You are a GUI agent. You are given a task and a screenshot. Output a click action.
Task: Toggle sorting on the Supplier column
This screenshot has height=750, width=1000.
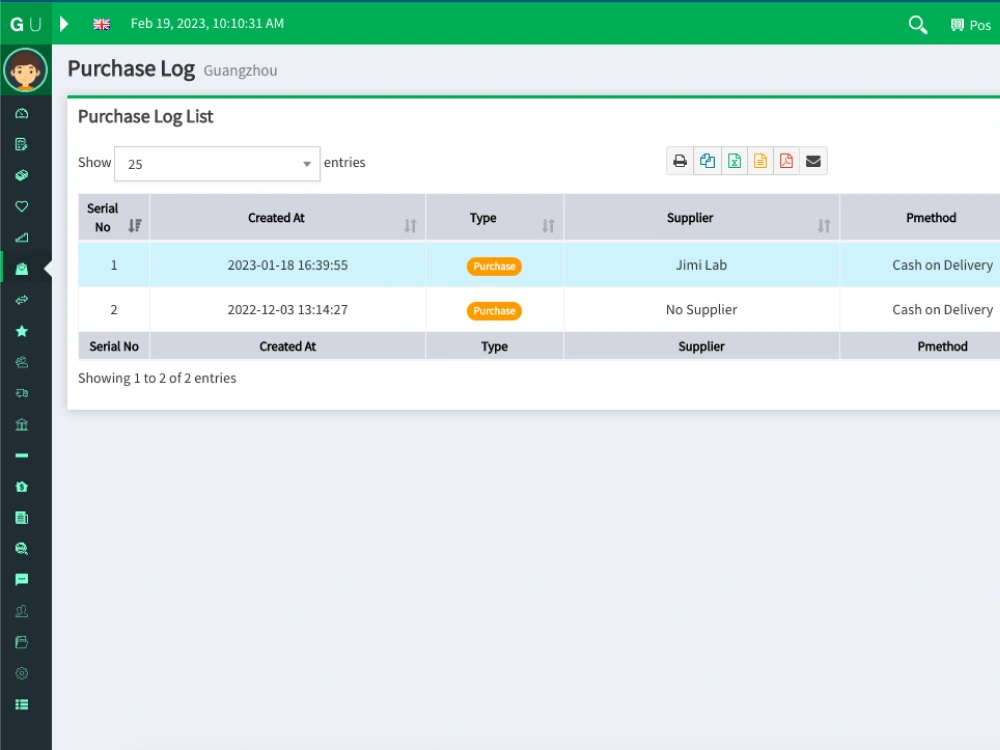coord(824,225)
